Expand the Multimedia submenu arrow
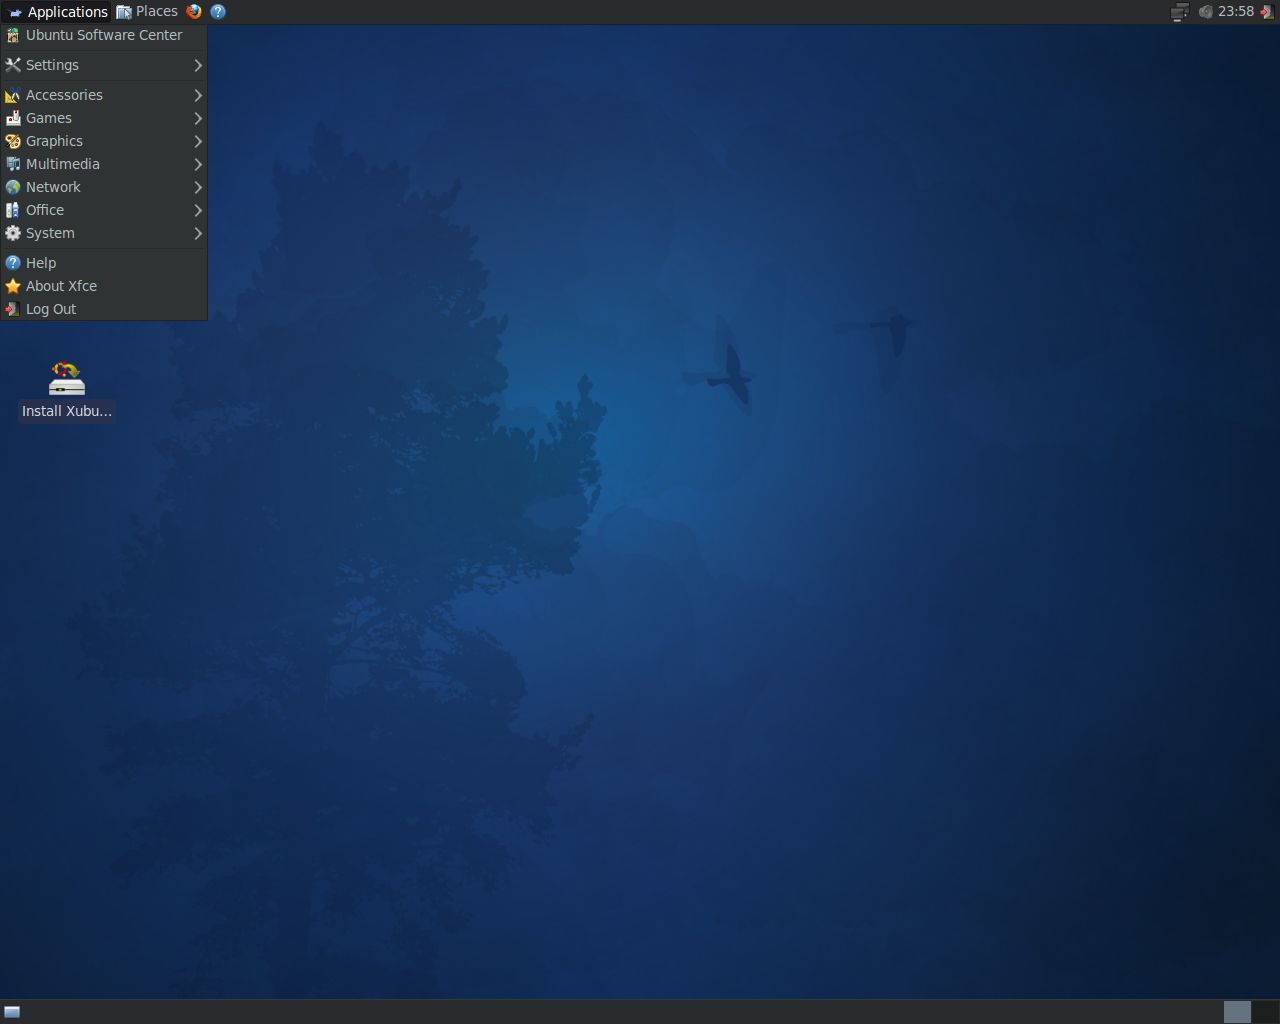The image size is (1280, 1024). coord(198,164)
